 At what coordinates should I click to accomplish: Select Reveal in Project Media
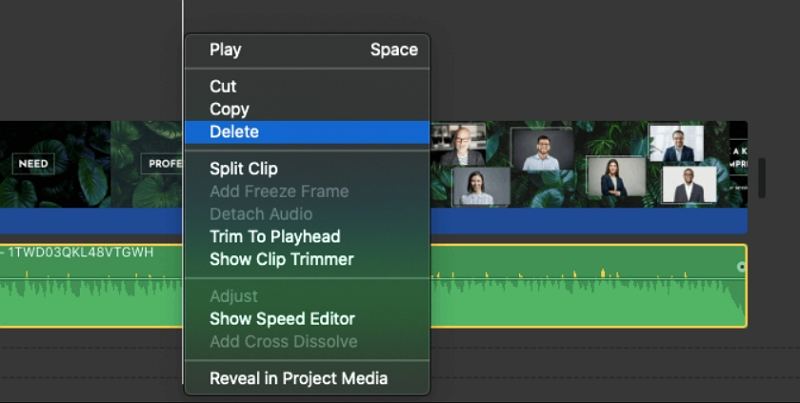point(307,379)
